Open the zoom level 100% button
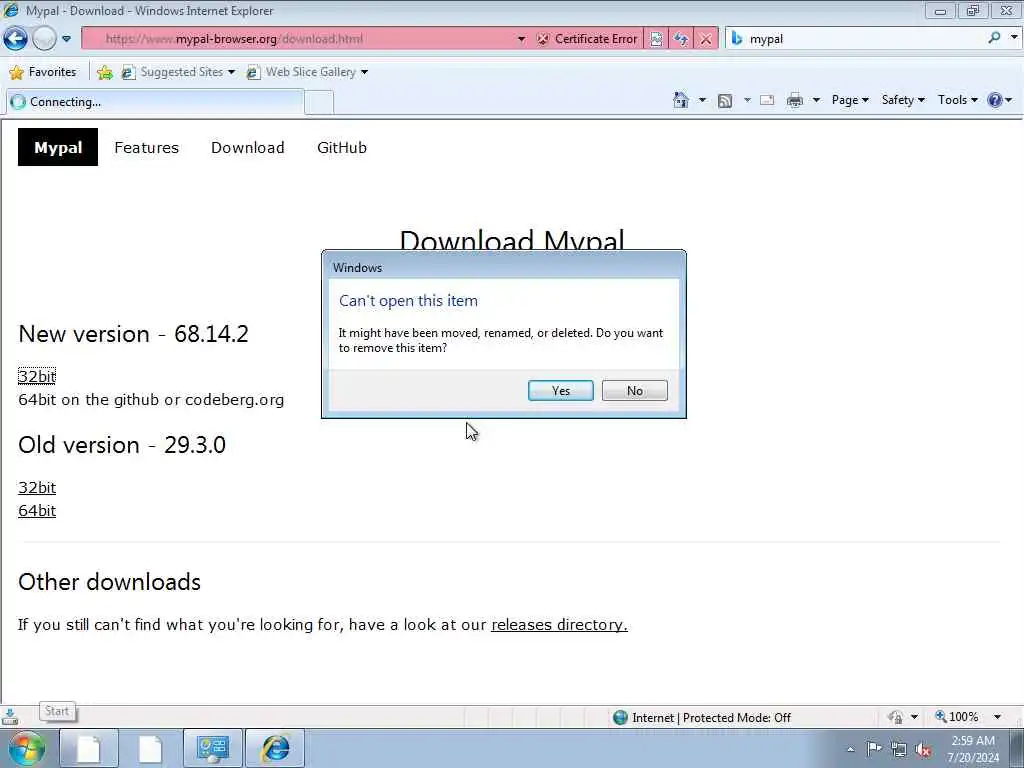The image size is (1024, 768). (957, 717)
